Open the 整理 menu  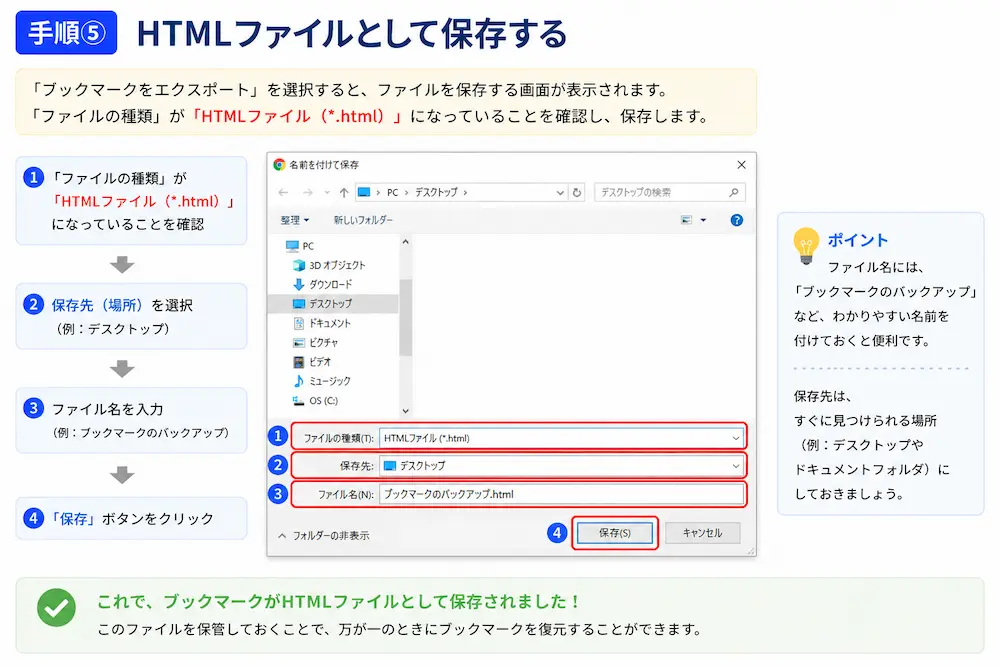[x=295, y=220]
